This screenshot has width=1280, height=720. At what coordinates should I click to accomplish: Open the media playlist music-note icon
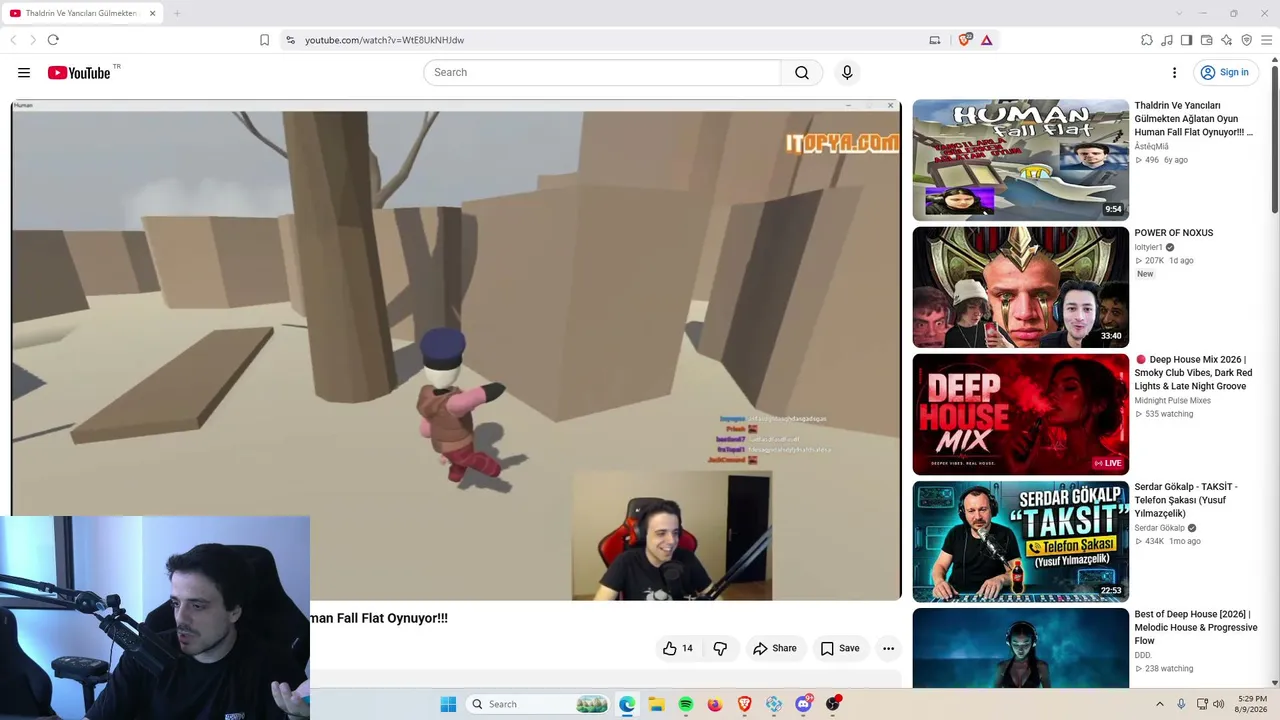[1167, 40]
